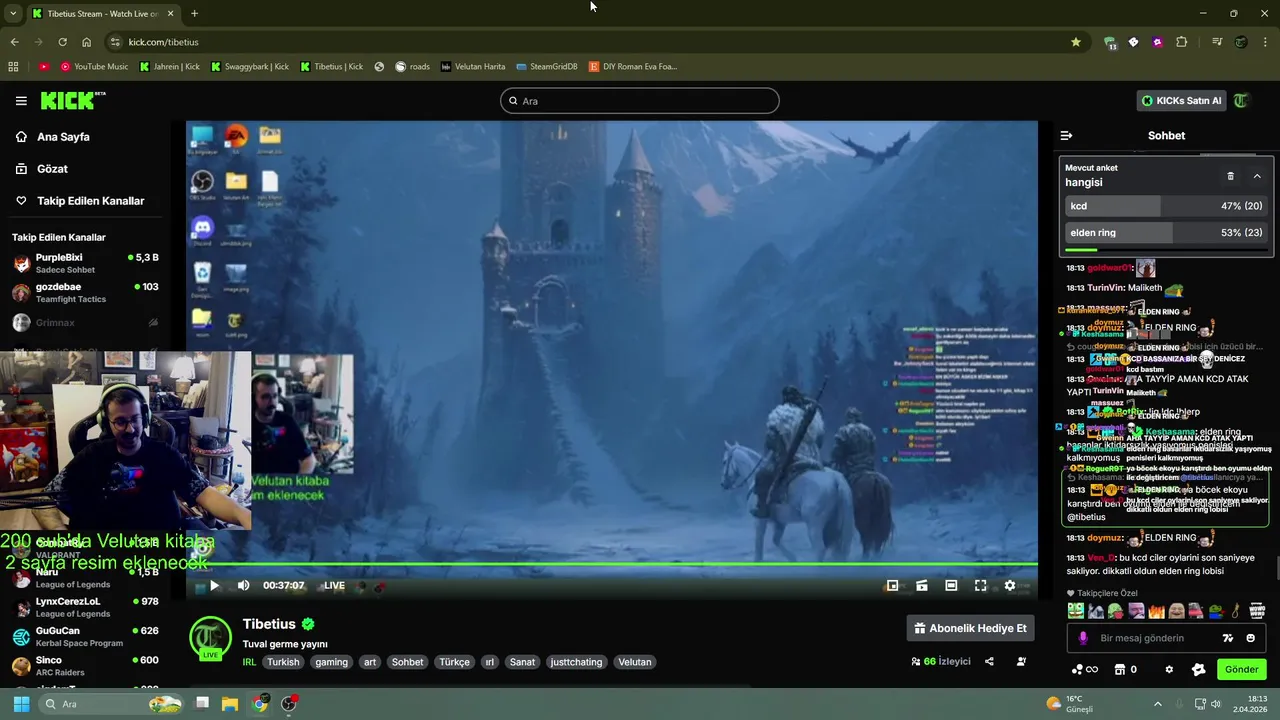This screenshot has height=720, width=1280.
Task: Click the stream share icon
Action: pos(989,662)
